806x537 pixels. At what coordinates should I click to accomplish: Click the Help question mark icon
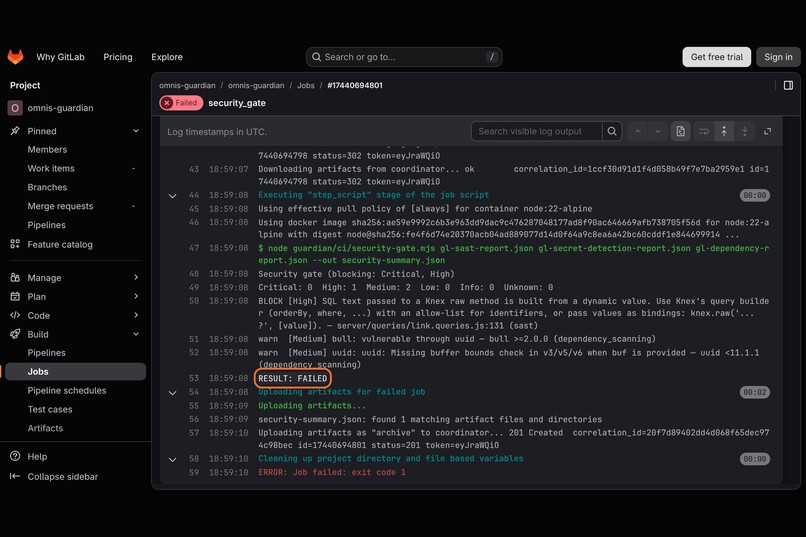coord(15,456)
